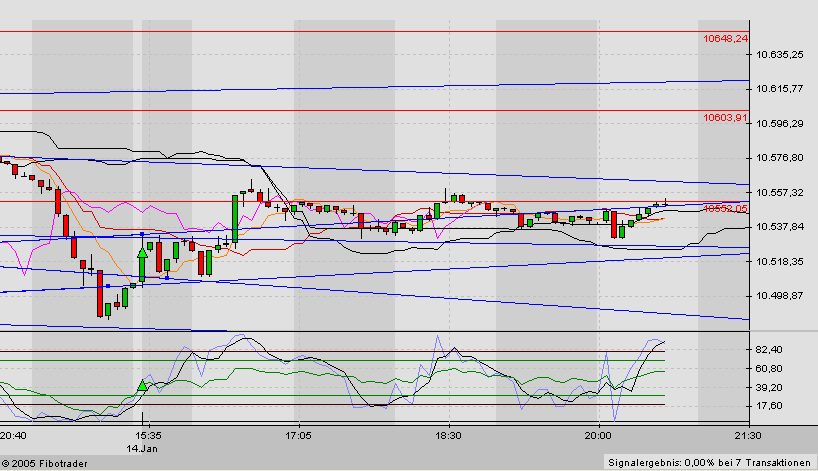Select the 20:00 time axis label

click(598, 436)
